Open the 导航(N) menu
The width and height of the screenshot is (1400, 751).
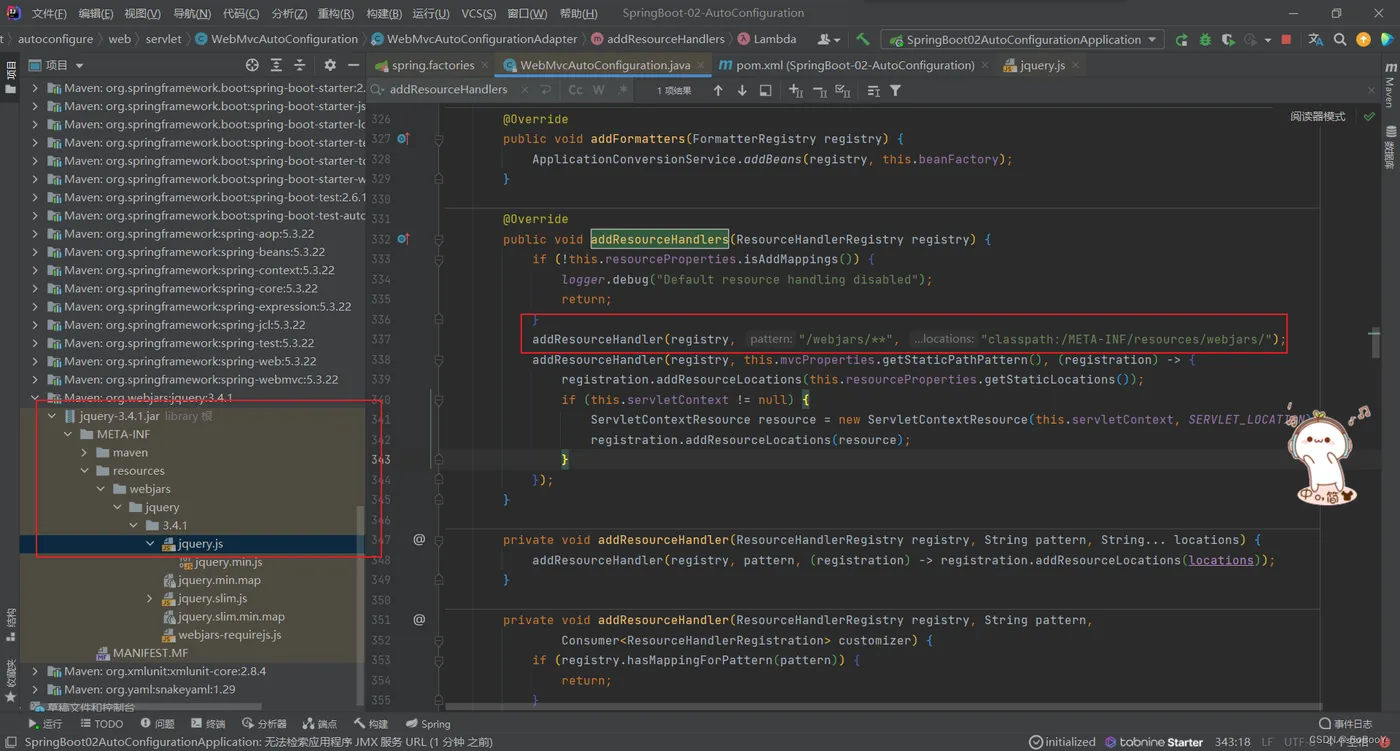(192, 14)
